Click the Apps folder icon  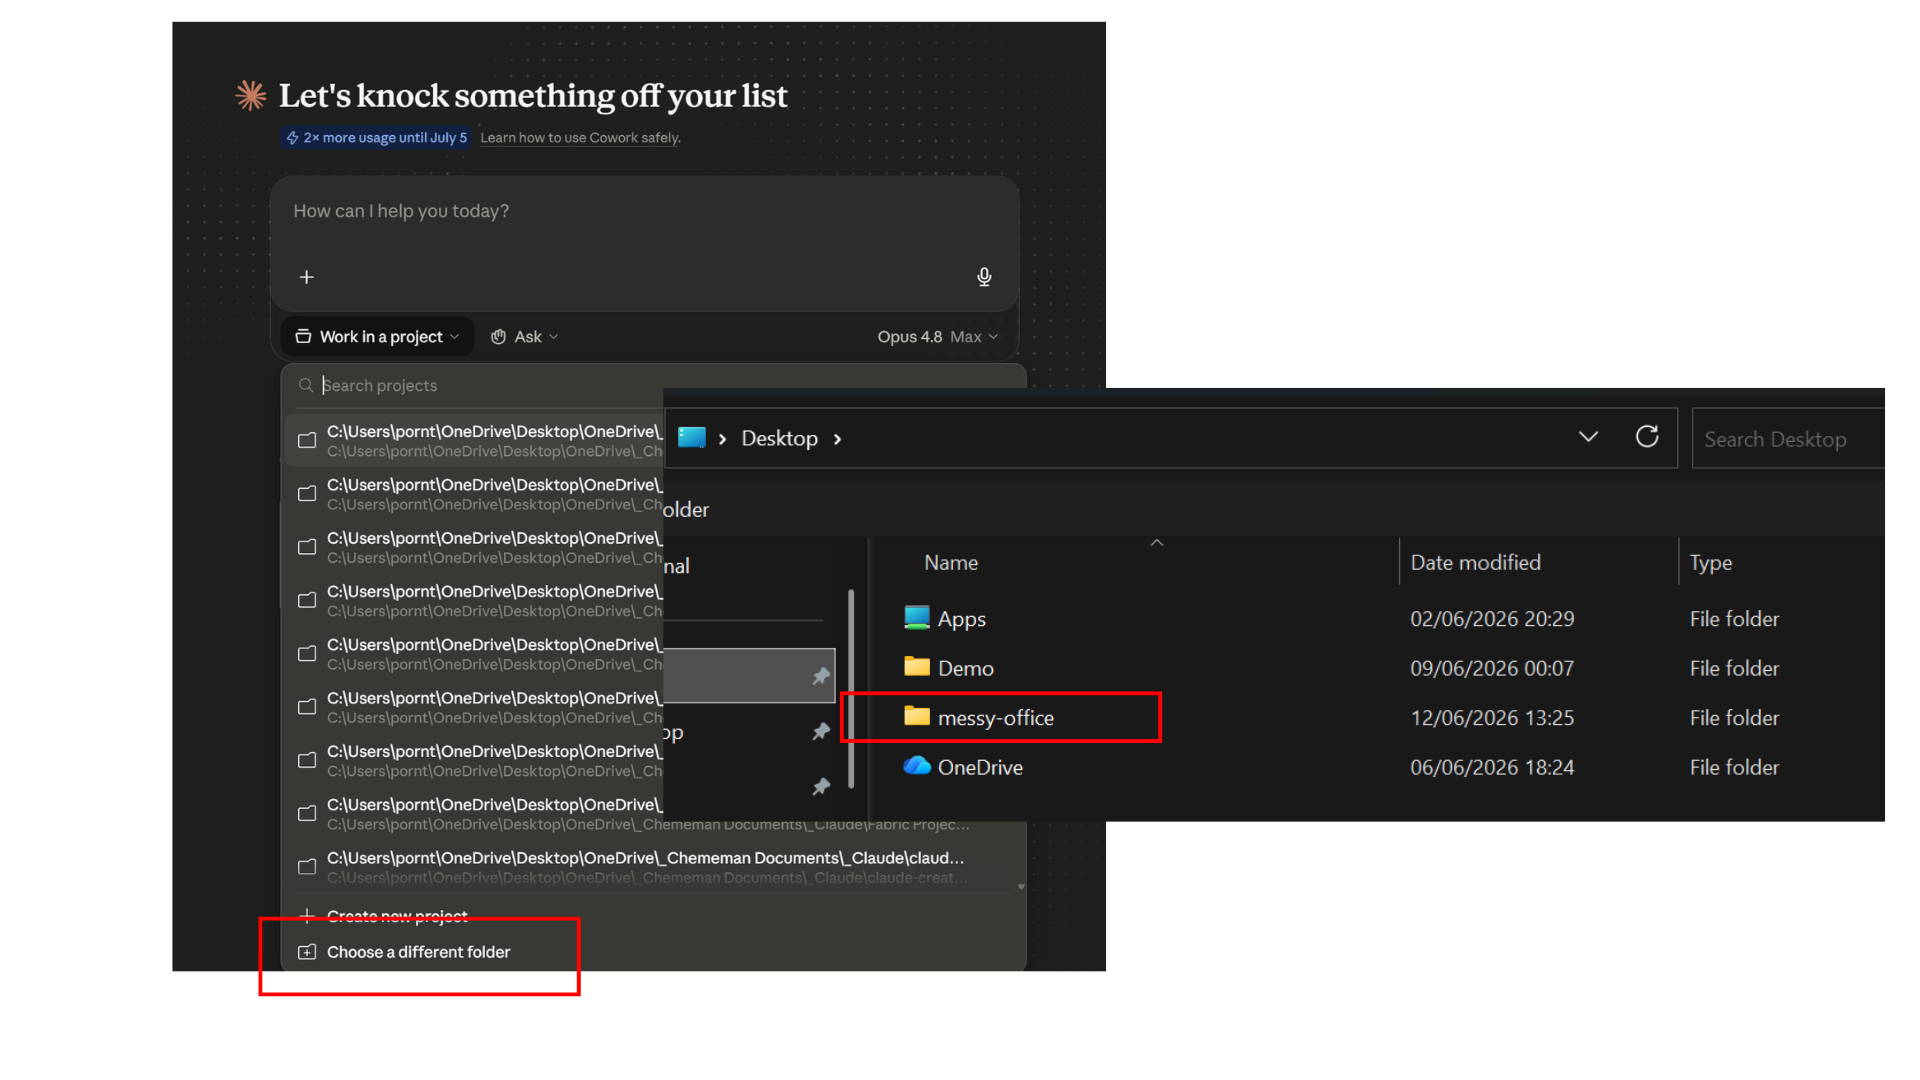[x=917, y=618]
